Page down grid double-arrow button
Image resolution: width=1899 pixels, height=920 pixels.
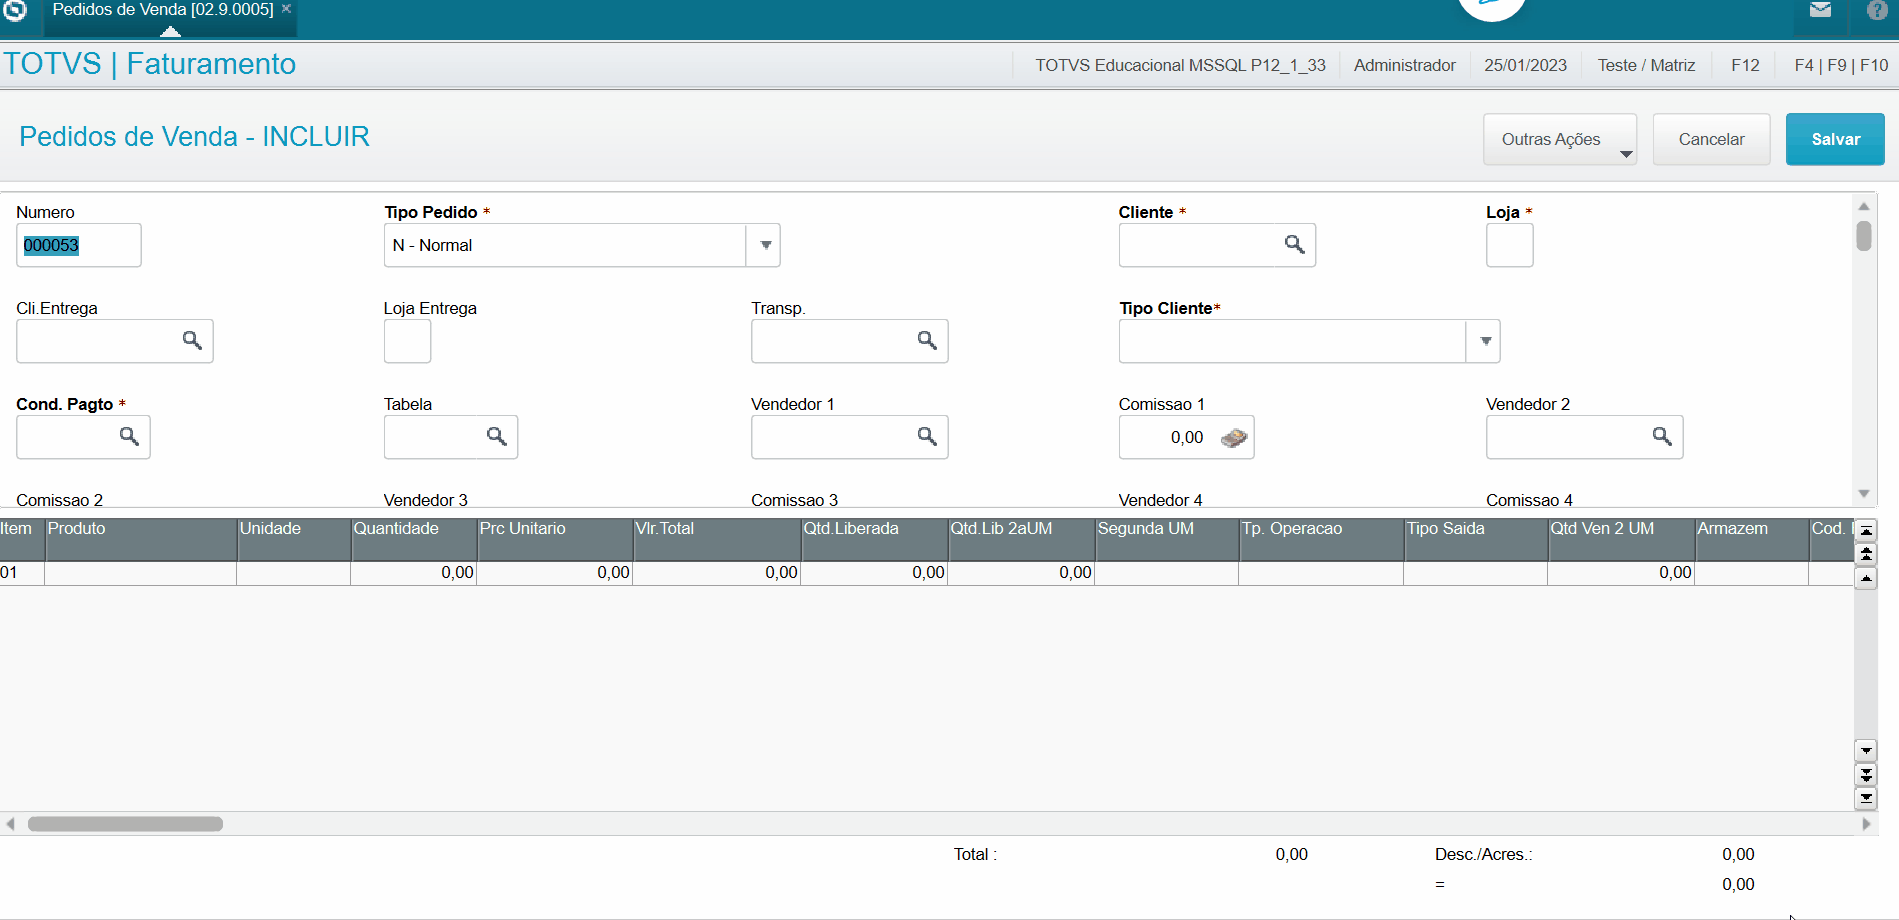tap(1866, 774)
